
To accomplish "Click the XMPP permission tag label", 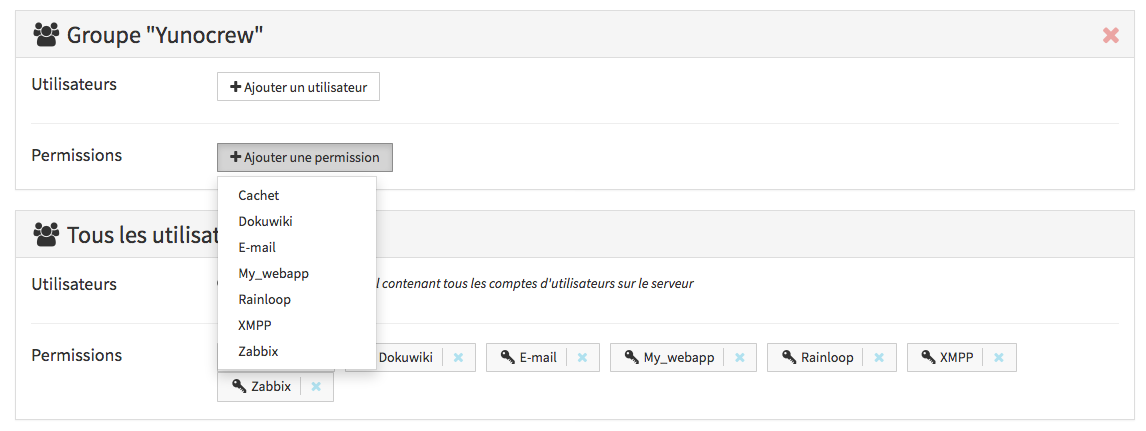I will tap(956, 357).
